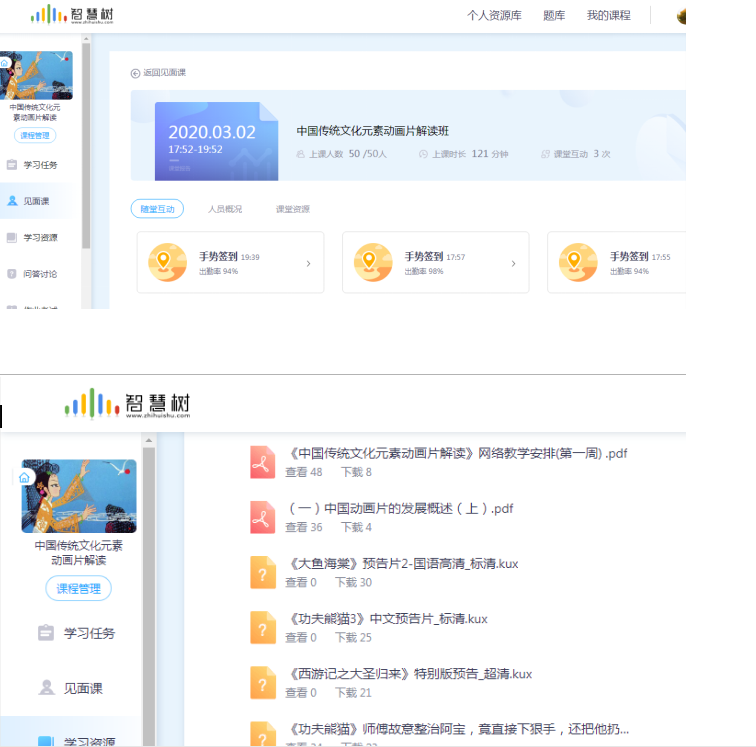
Task: Click the file icon for 《大鱼海棠》预告片2
Action: tap(262, 573)
